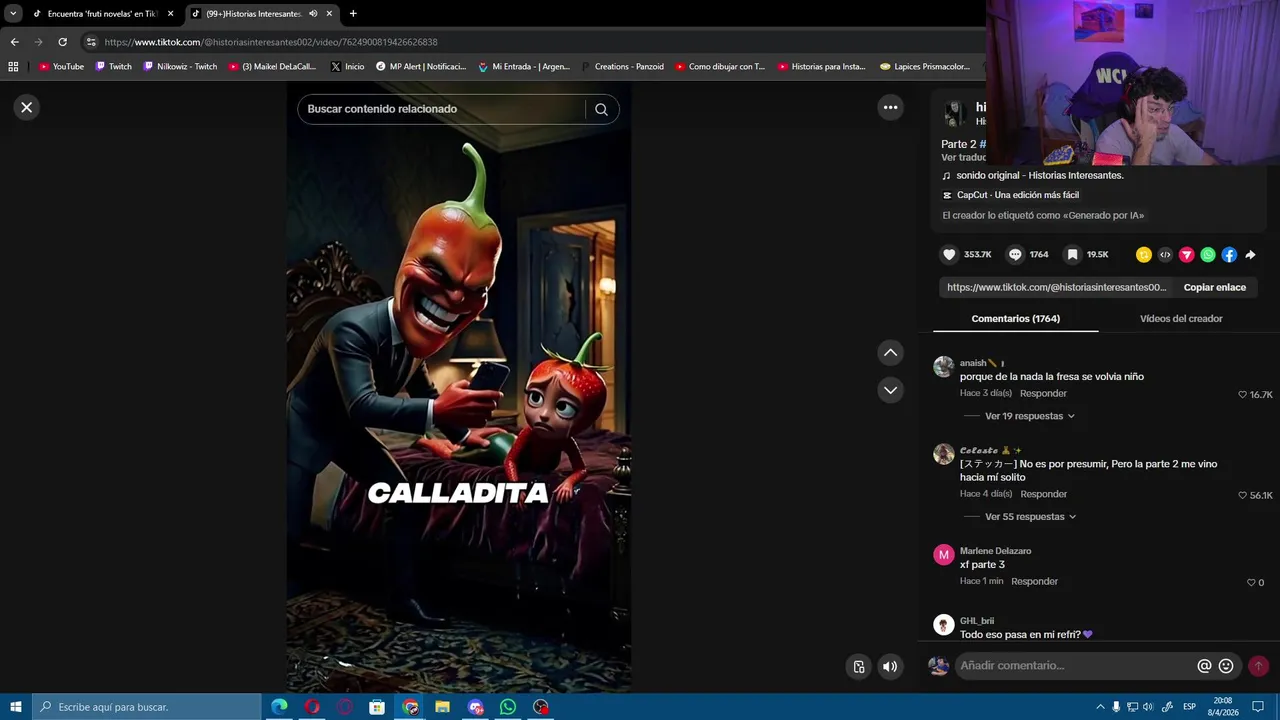Screen dimensions: 1280x720
Task: Open 'MP Alert | Notificaci...' bookmark
Action: point(421,67)
